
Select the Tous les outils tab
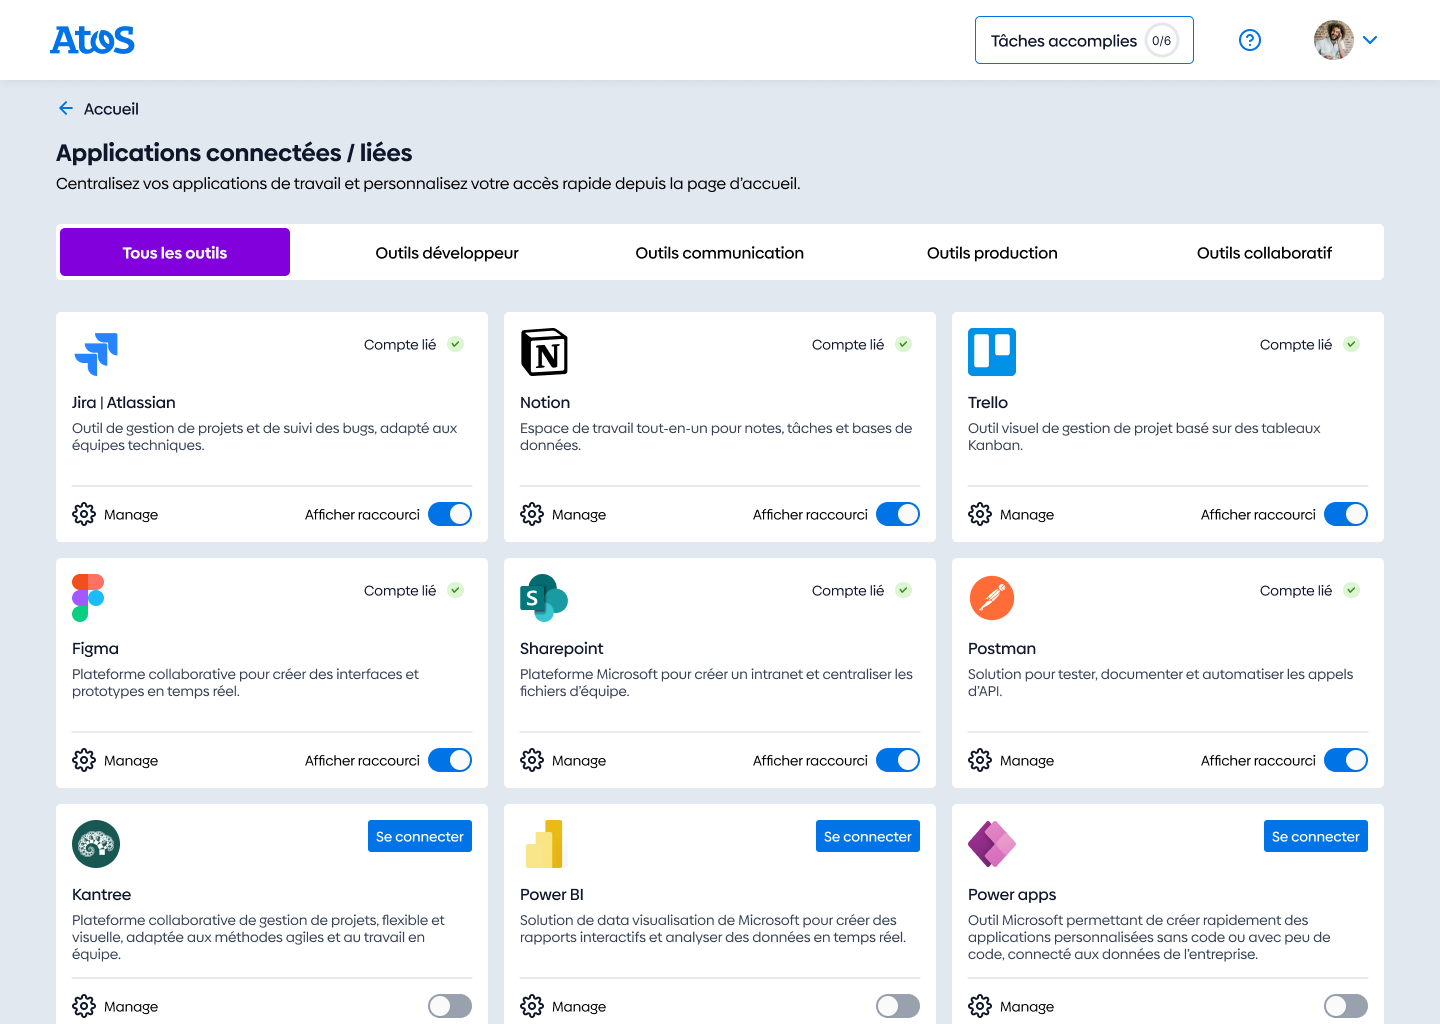(175, 252)
